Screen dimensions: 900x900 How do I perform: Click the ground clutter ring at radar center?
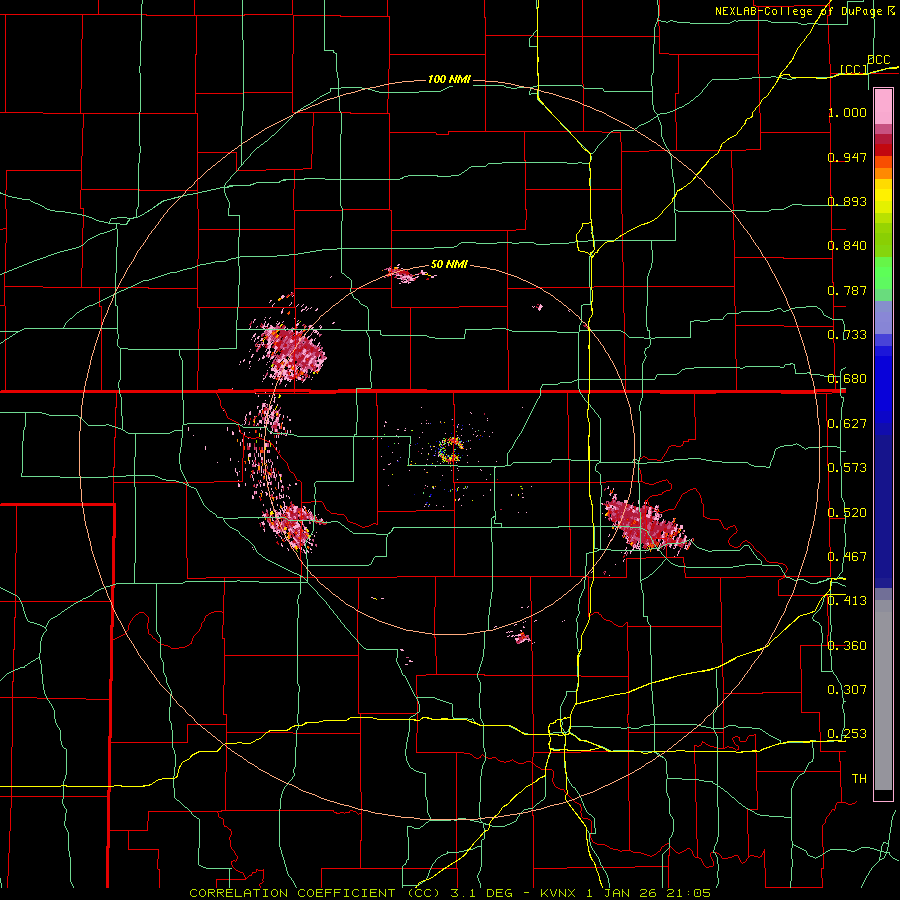(x=451, y=449)
